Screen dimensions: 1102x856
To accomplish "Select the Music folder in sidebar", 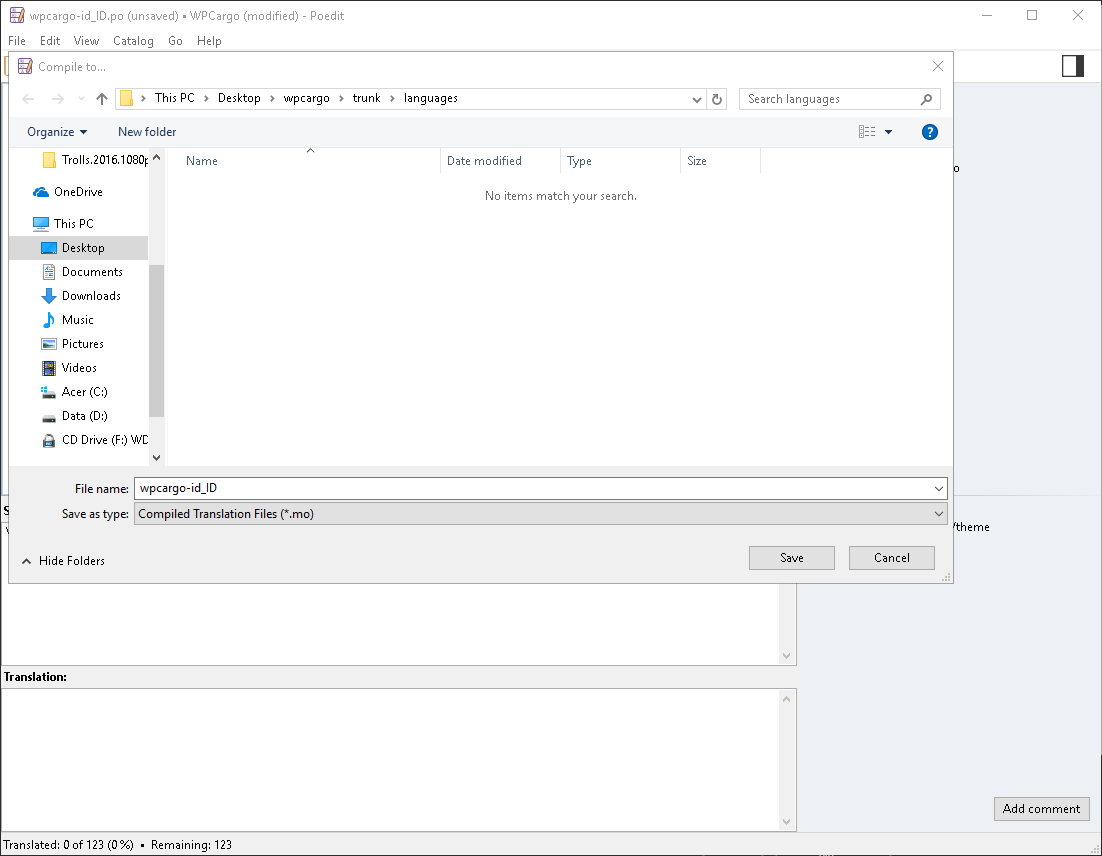I will click(x=77, y=320).
